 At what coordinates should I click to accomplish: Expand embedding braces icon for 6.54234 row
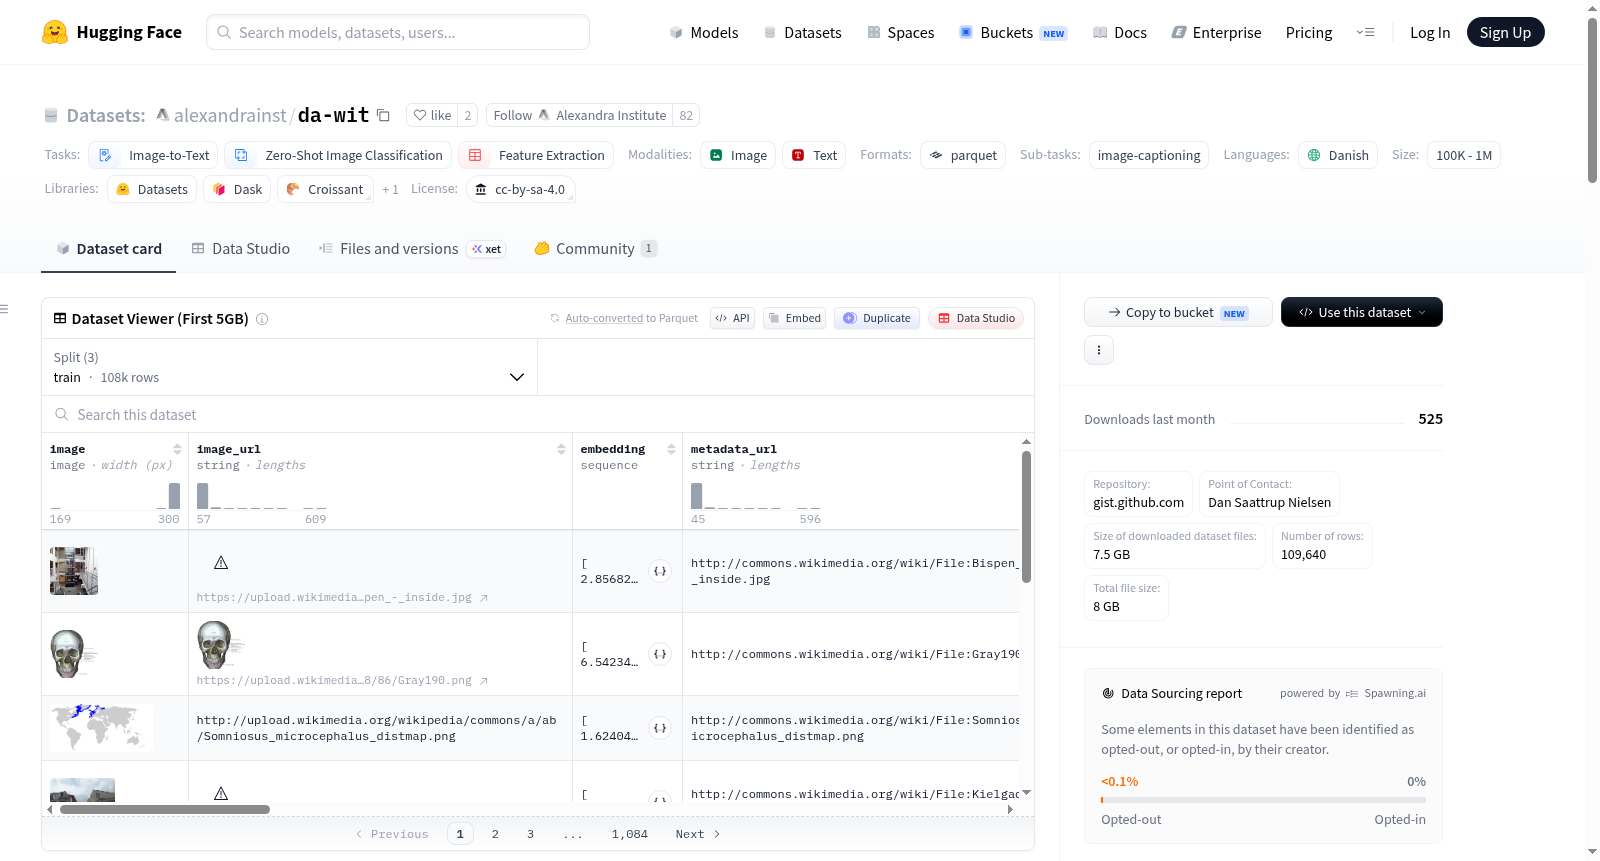[x=660, y=654]
